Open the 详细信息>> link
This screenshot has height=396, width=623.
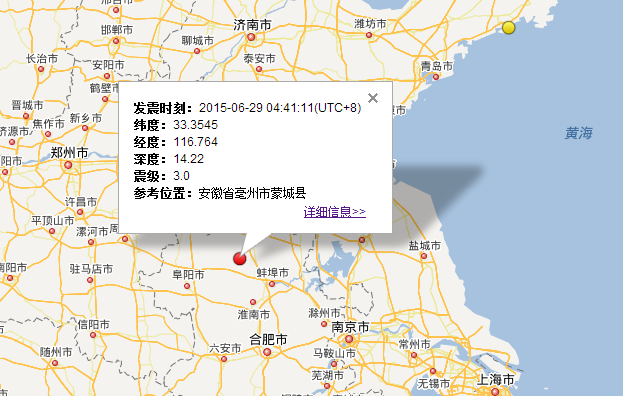click(335, 212)
